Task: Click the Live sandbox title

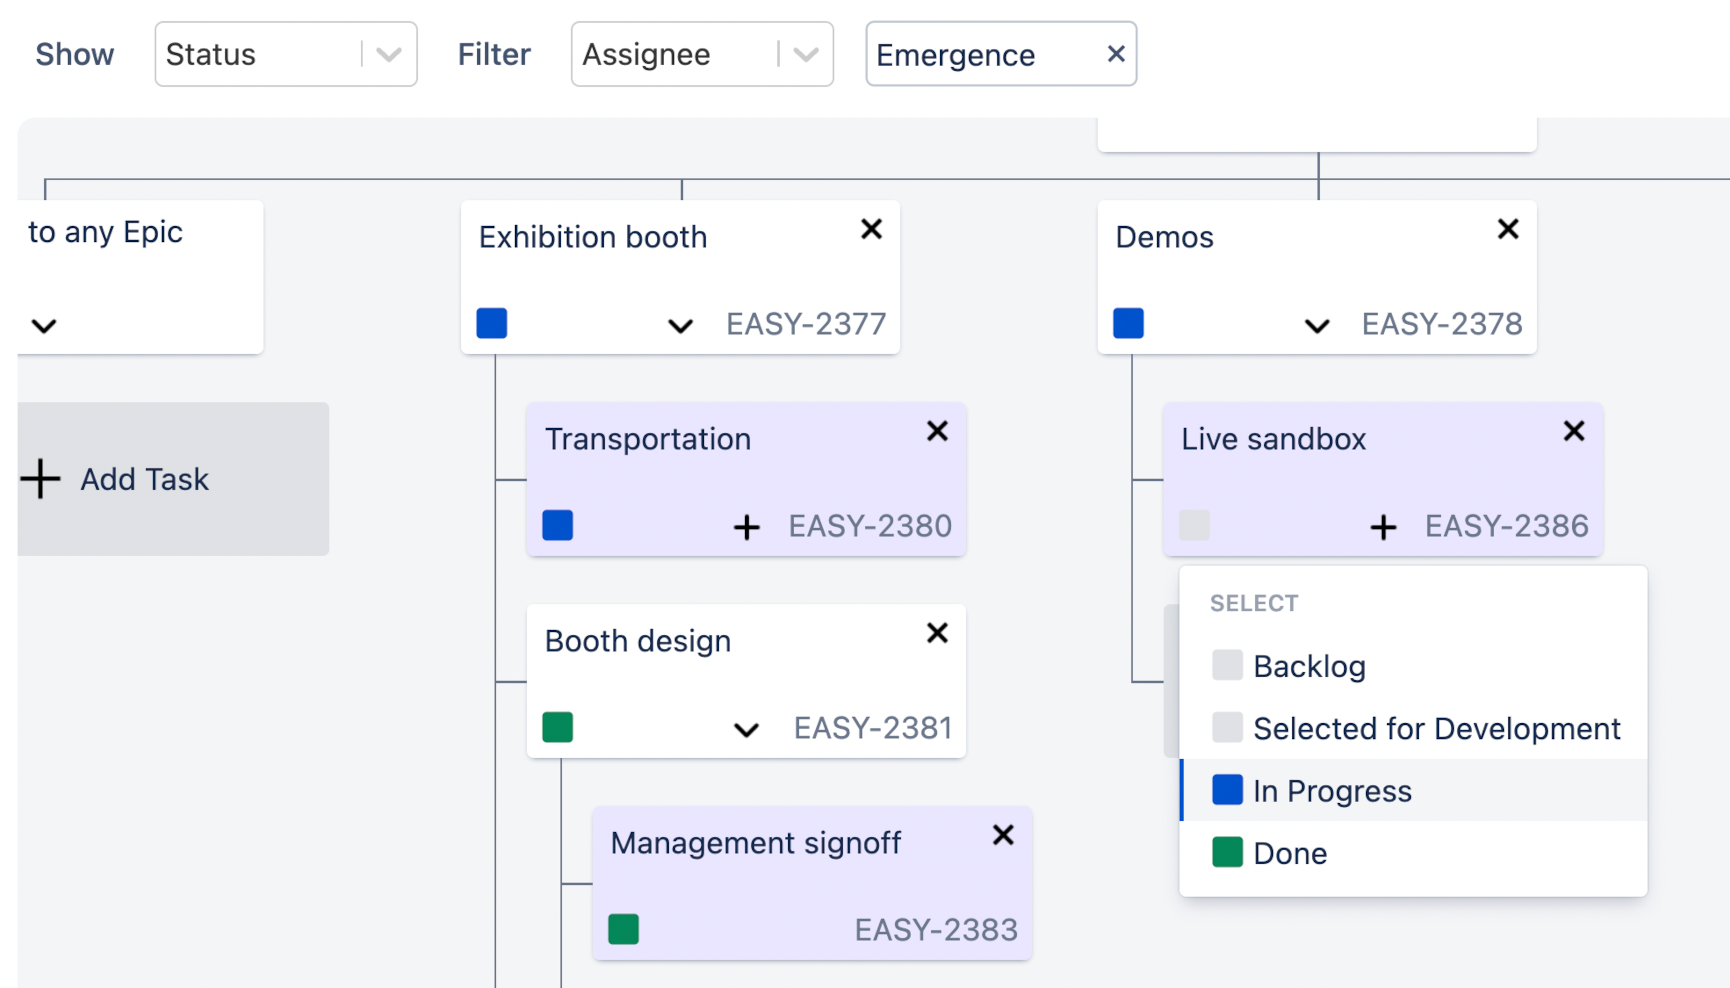Action: coord(1274,439)
